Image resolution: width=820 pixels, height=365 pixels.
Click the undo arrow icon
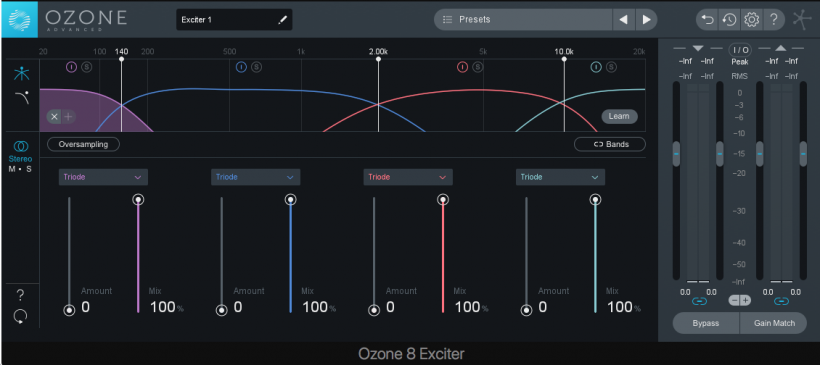(x=708, y=20)
